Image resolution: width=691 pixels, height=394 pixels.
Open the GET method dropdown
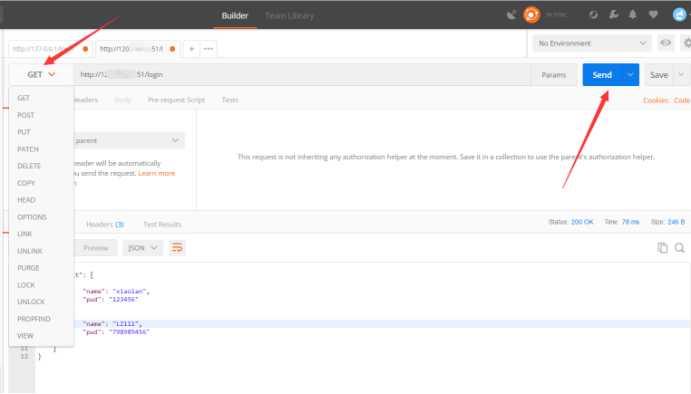(41, 74)
